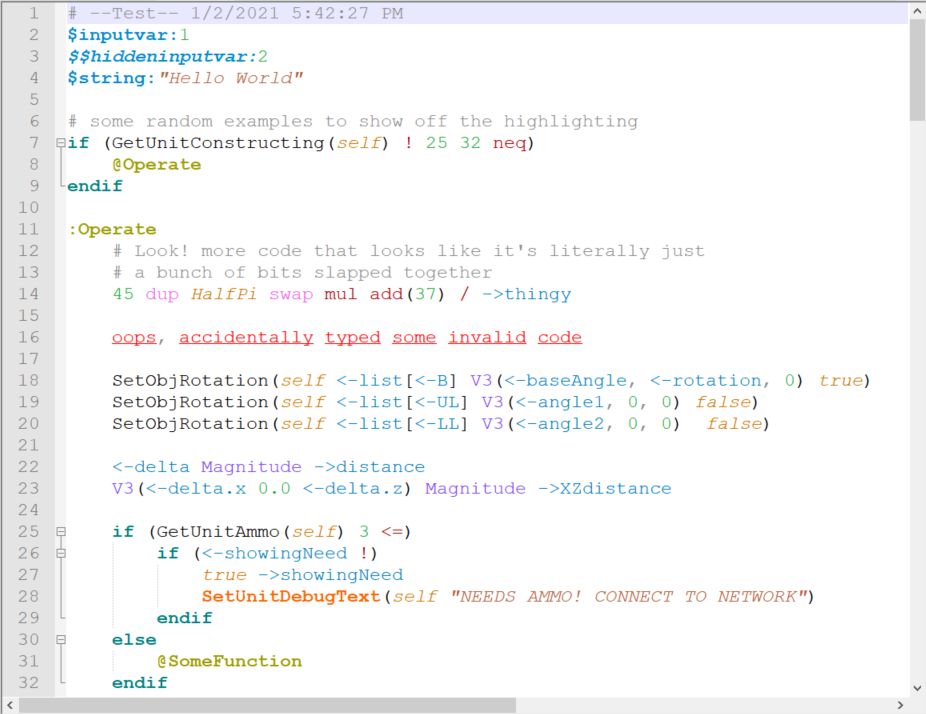
Task: Click the vertical scrollbar down arrow
Action: 917,688
